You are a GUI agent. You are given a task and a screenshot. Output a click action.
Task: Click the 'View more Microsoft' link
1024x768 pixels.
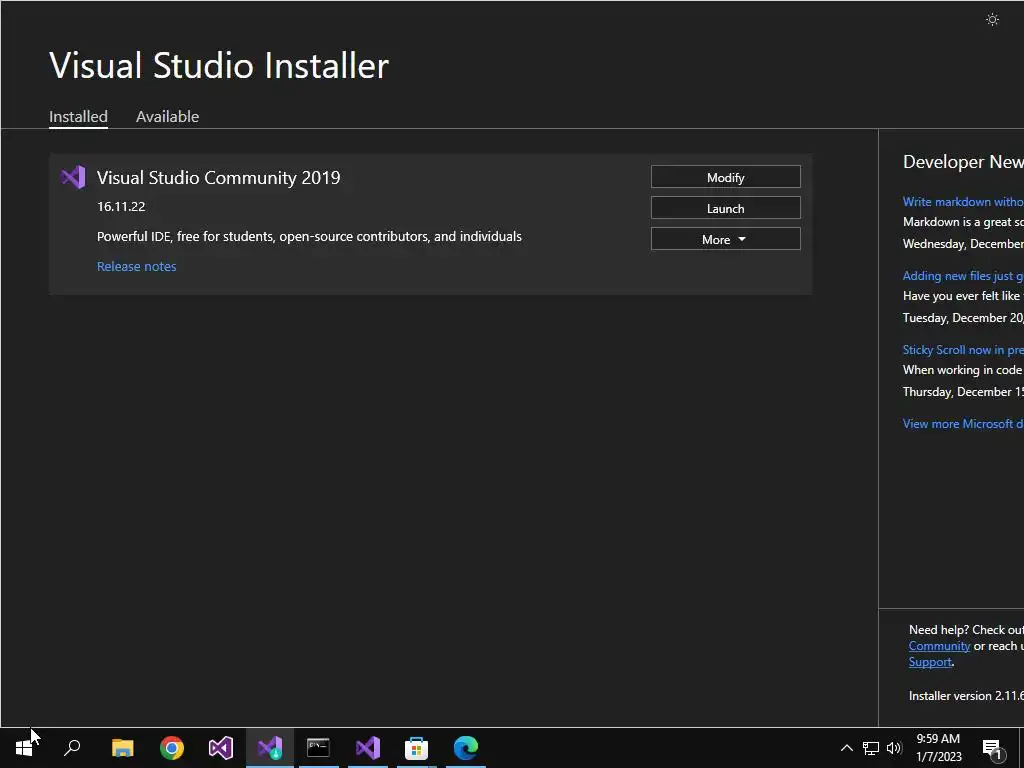(963, 424)
